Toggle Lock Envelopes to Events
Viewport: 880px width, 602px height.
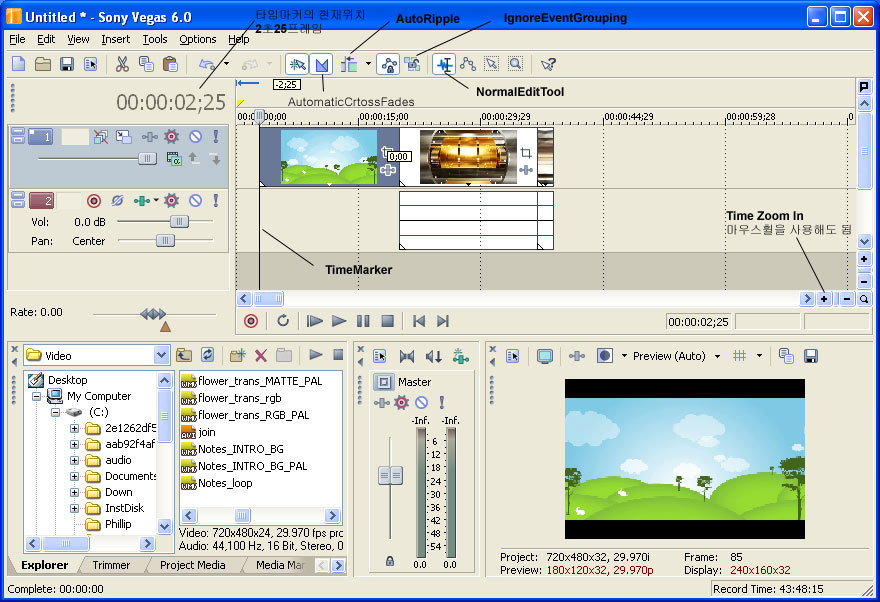tap(388, 65)
